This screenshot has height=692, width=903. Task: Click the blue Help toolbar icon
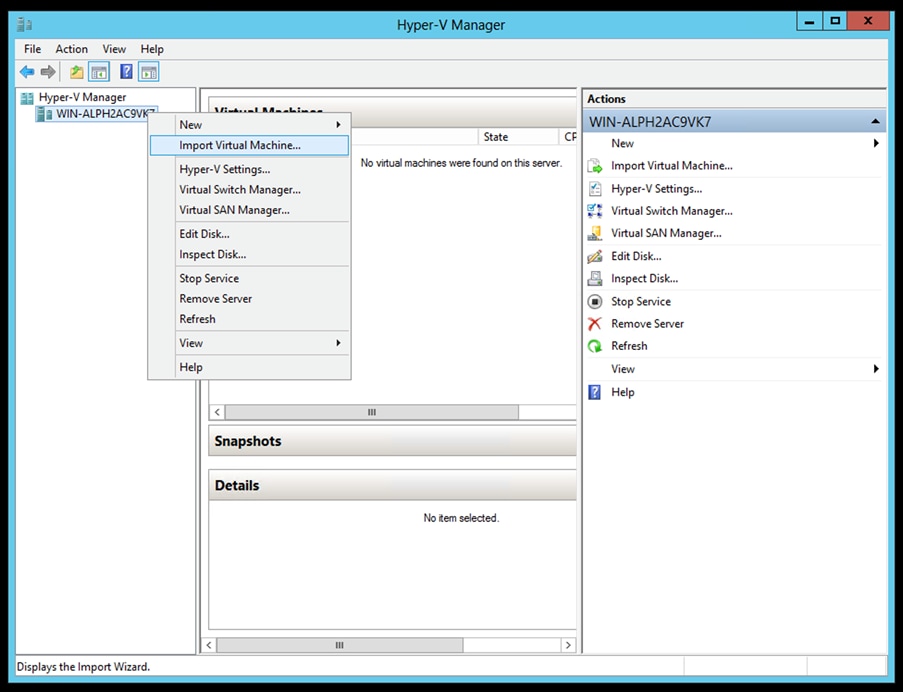coord(126,72)
